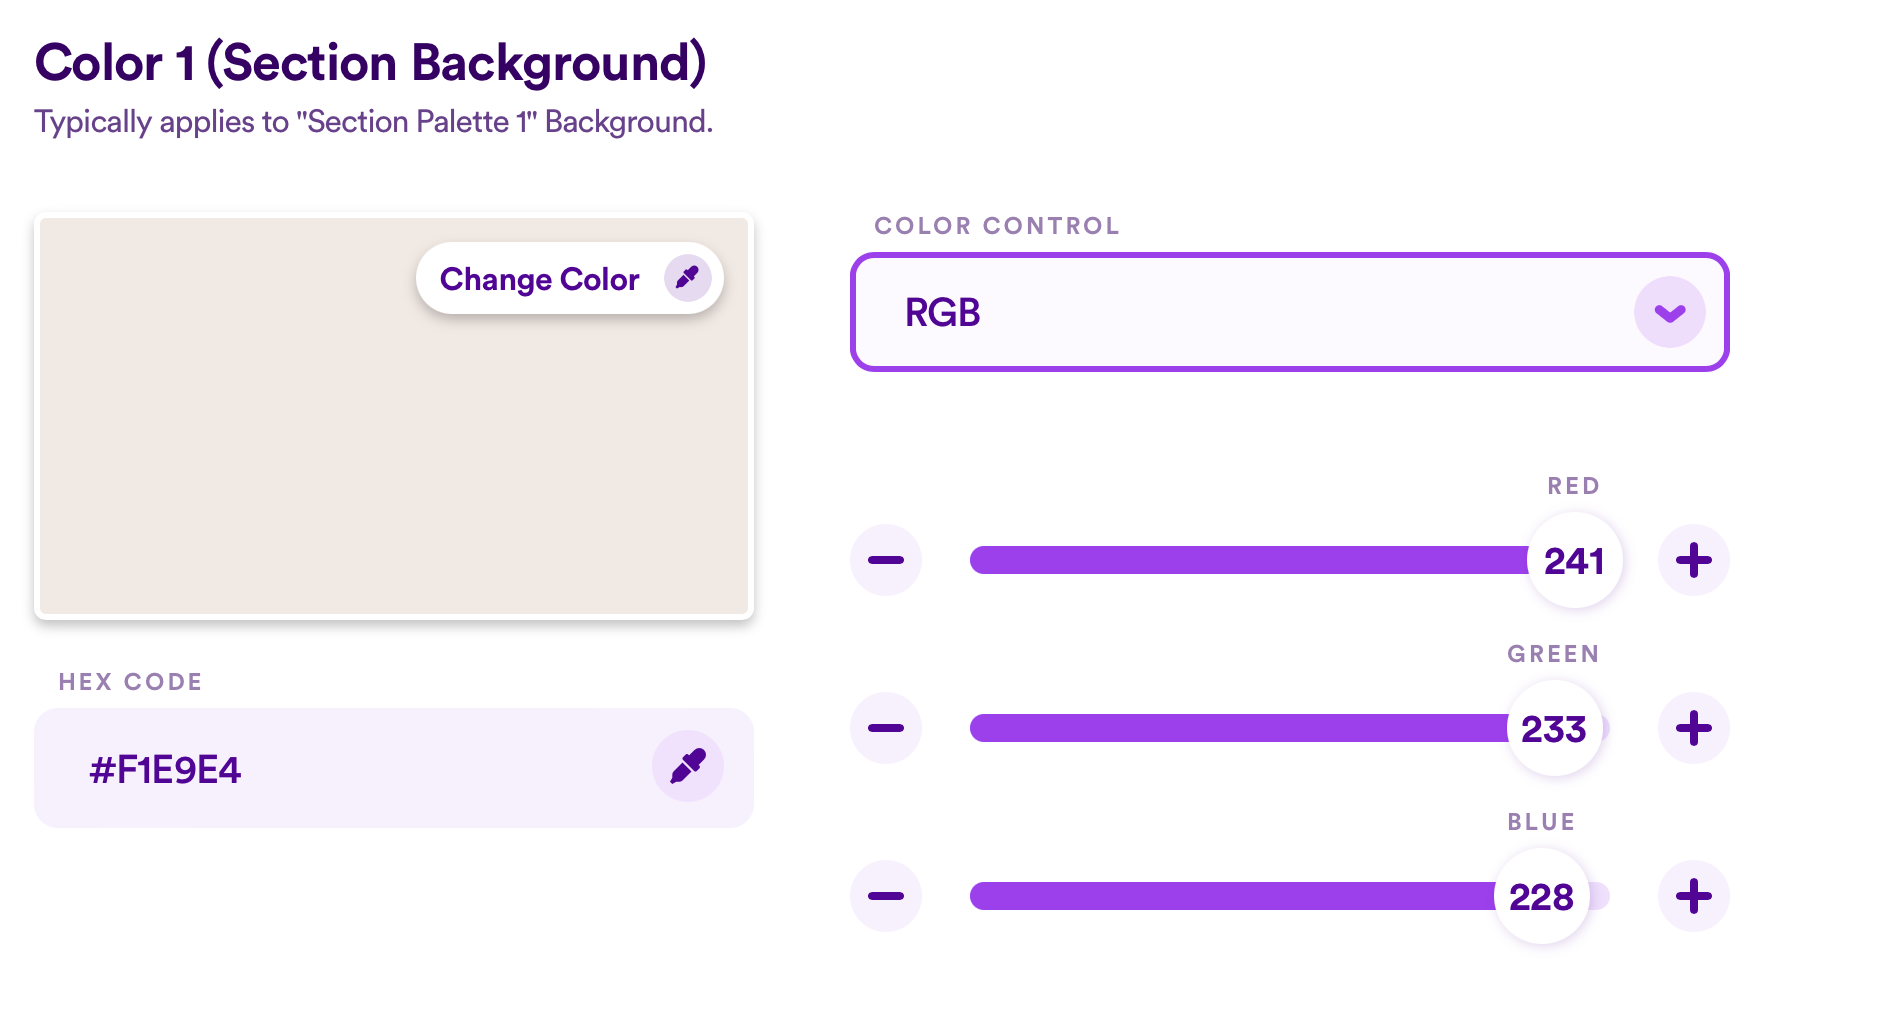Click the Color 1 Section Background heading
Screen dimensions: 1900x1024
(x=371, y=63)
